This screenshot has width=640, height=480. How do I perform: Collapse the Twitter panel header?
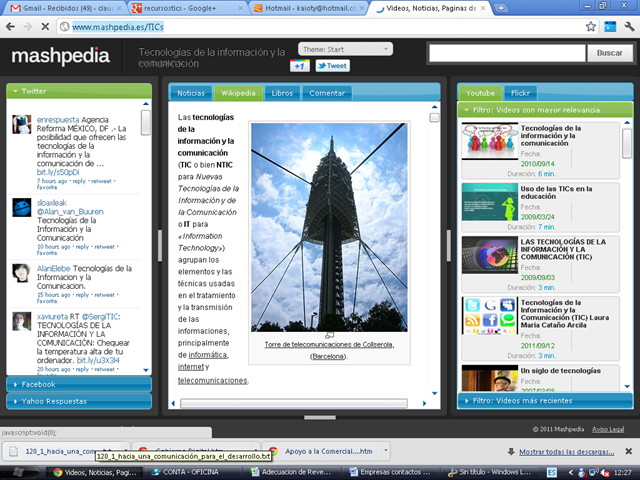click(x=79, y=91)
